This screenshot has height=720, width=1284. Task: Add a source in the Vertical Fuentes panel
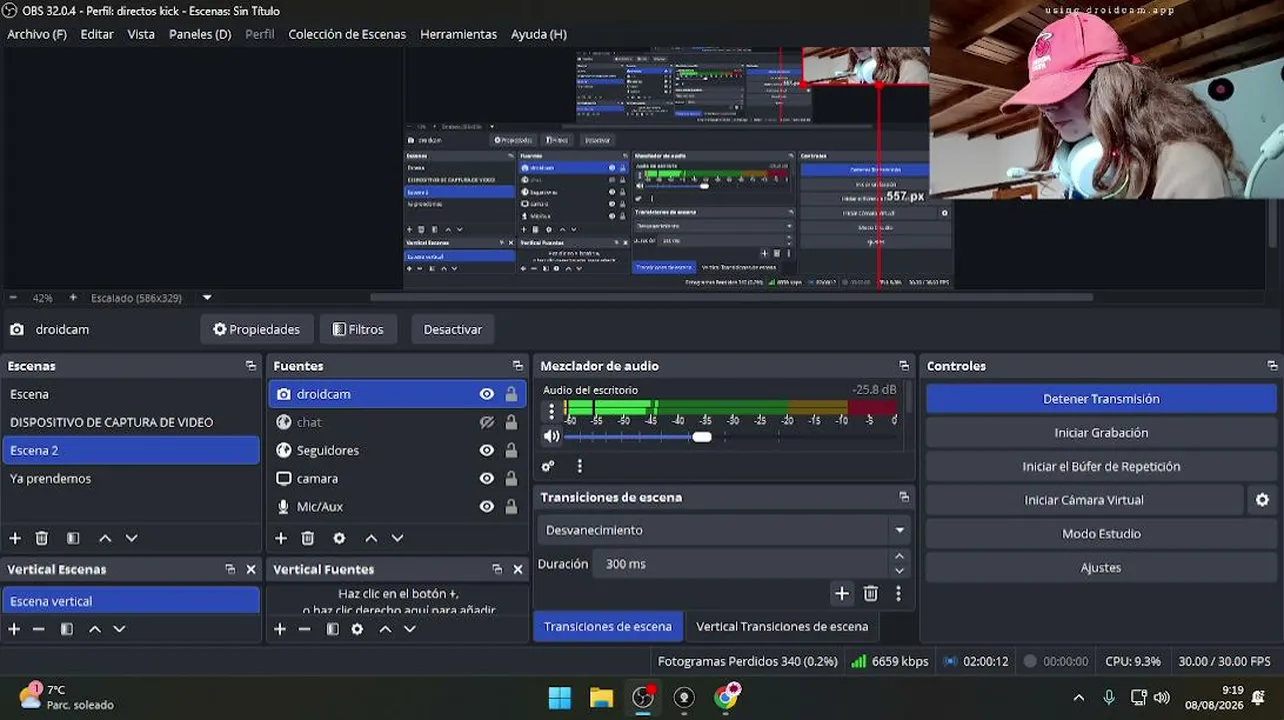point(280,629)
